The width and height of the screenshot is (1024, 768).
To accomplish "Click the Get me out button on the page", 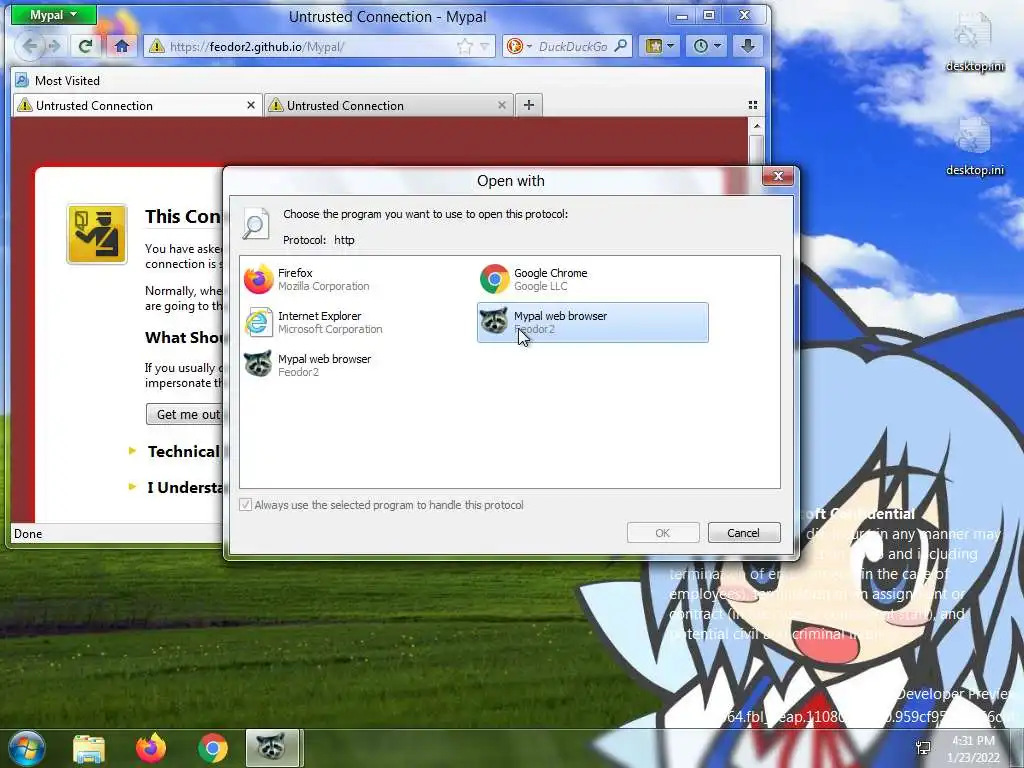I will coord(185,415).
